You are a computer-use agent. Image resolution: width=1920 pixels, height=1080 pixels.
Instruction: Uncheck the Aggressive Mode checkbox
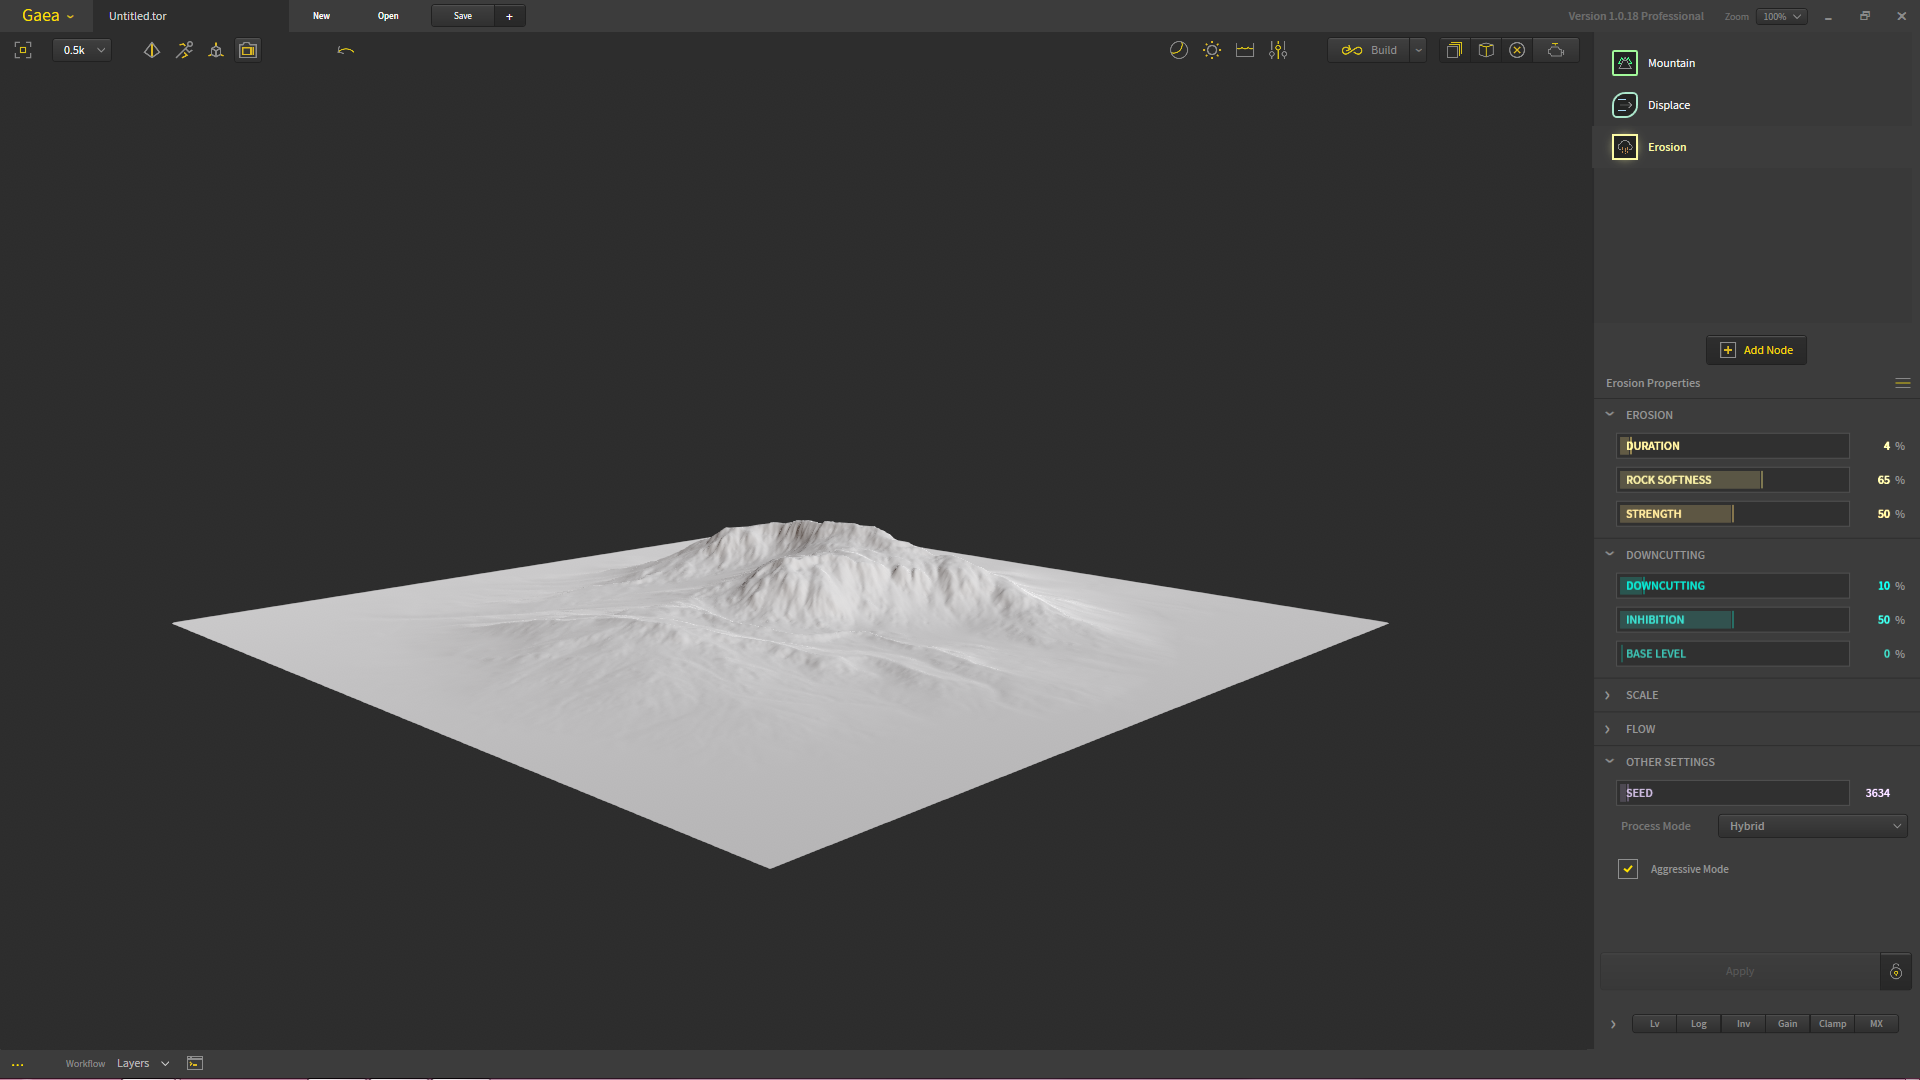(1628, 869)
